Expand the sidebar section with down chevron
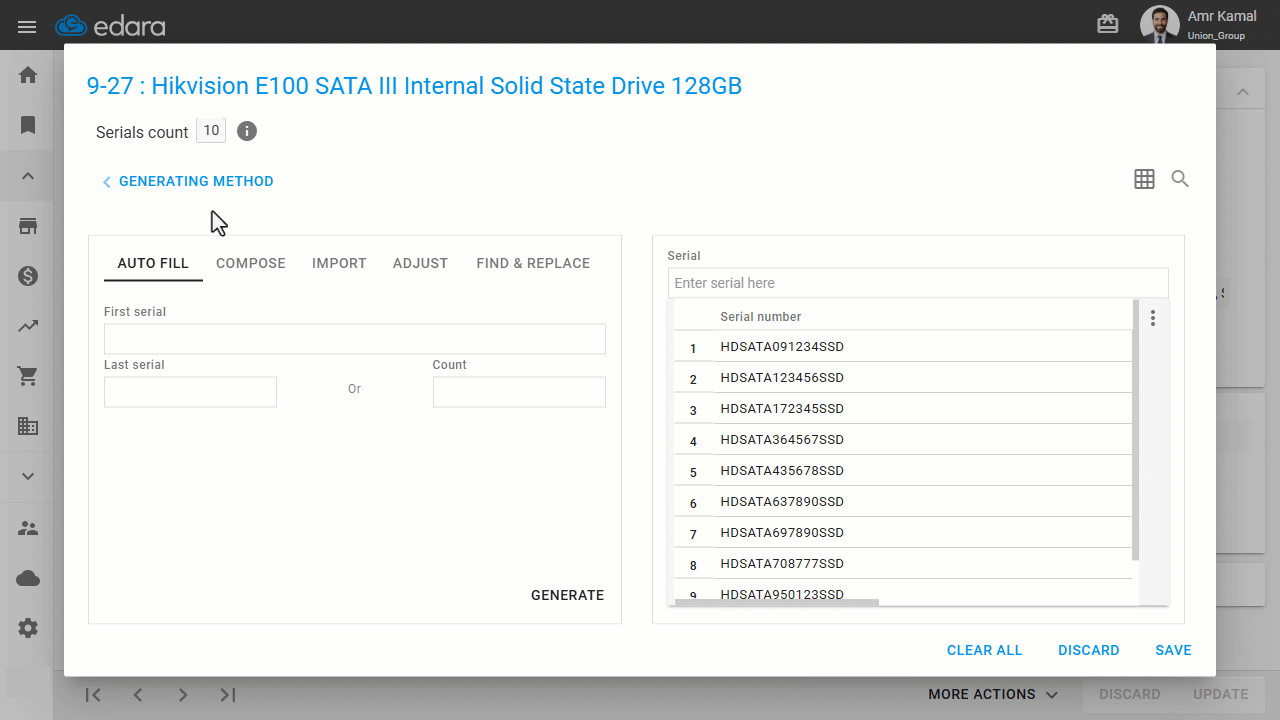1280x720 pixels. point(28,476)
